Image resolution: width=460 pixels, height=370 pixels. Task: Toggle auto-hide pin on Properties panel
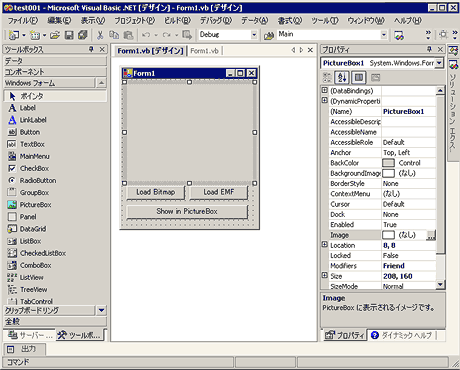click(429, 49)
